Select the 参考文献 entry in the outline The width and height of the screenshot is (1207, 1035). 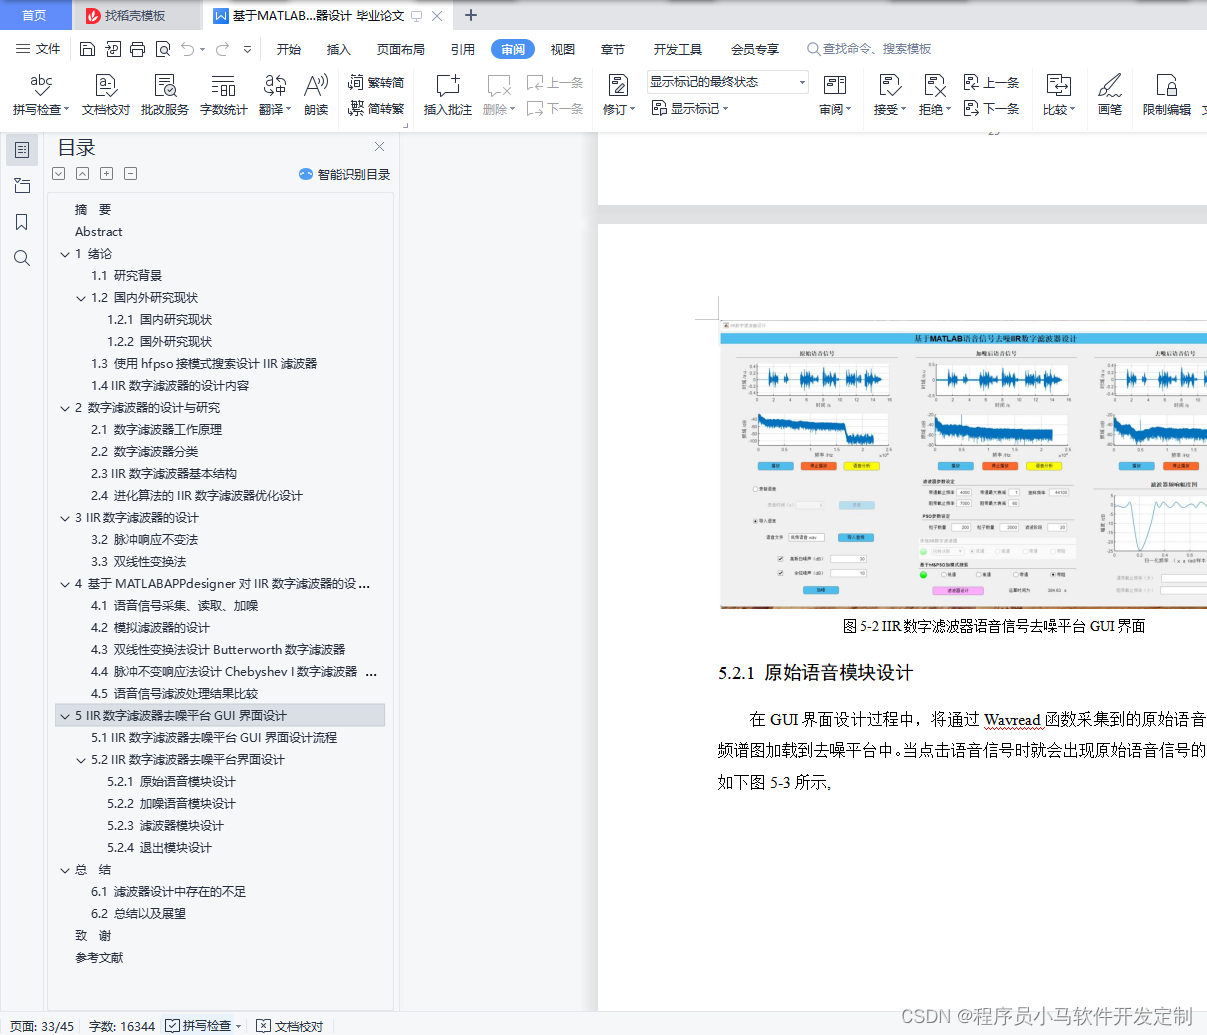(x=100, y=957)
